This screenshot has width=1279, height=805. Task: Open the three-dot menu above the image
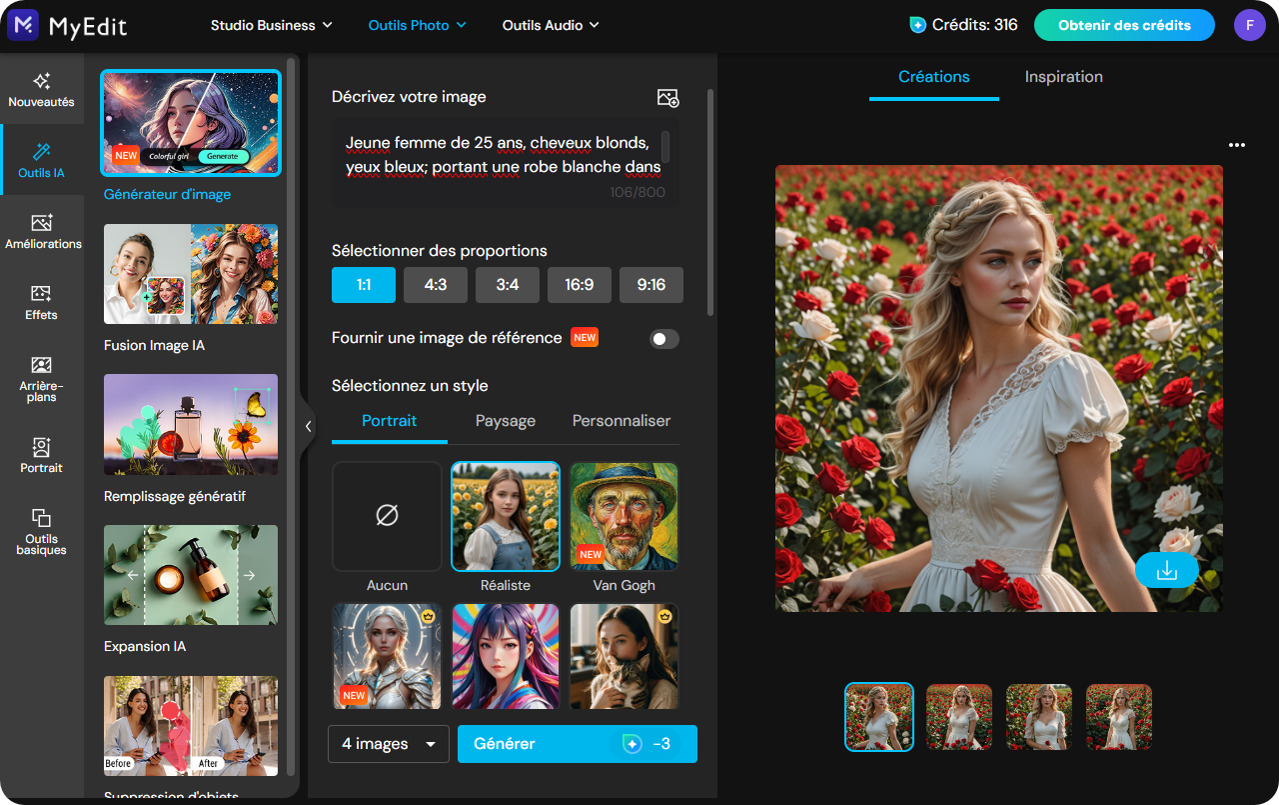(1237, 145)
